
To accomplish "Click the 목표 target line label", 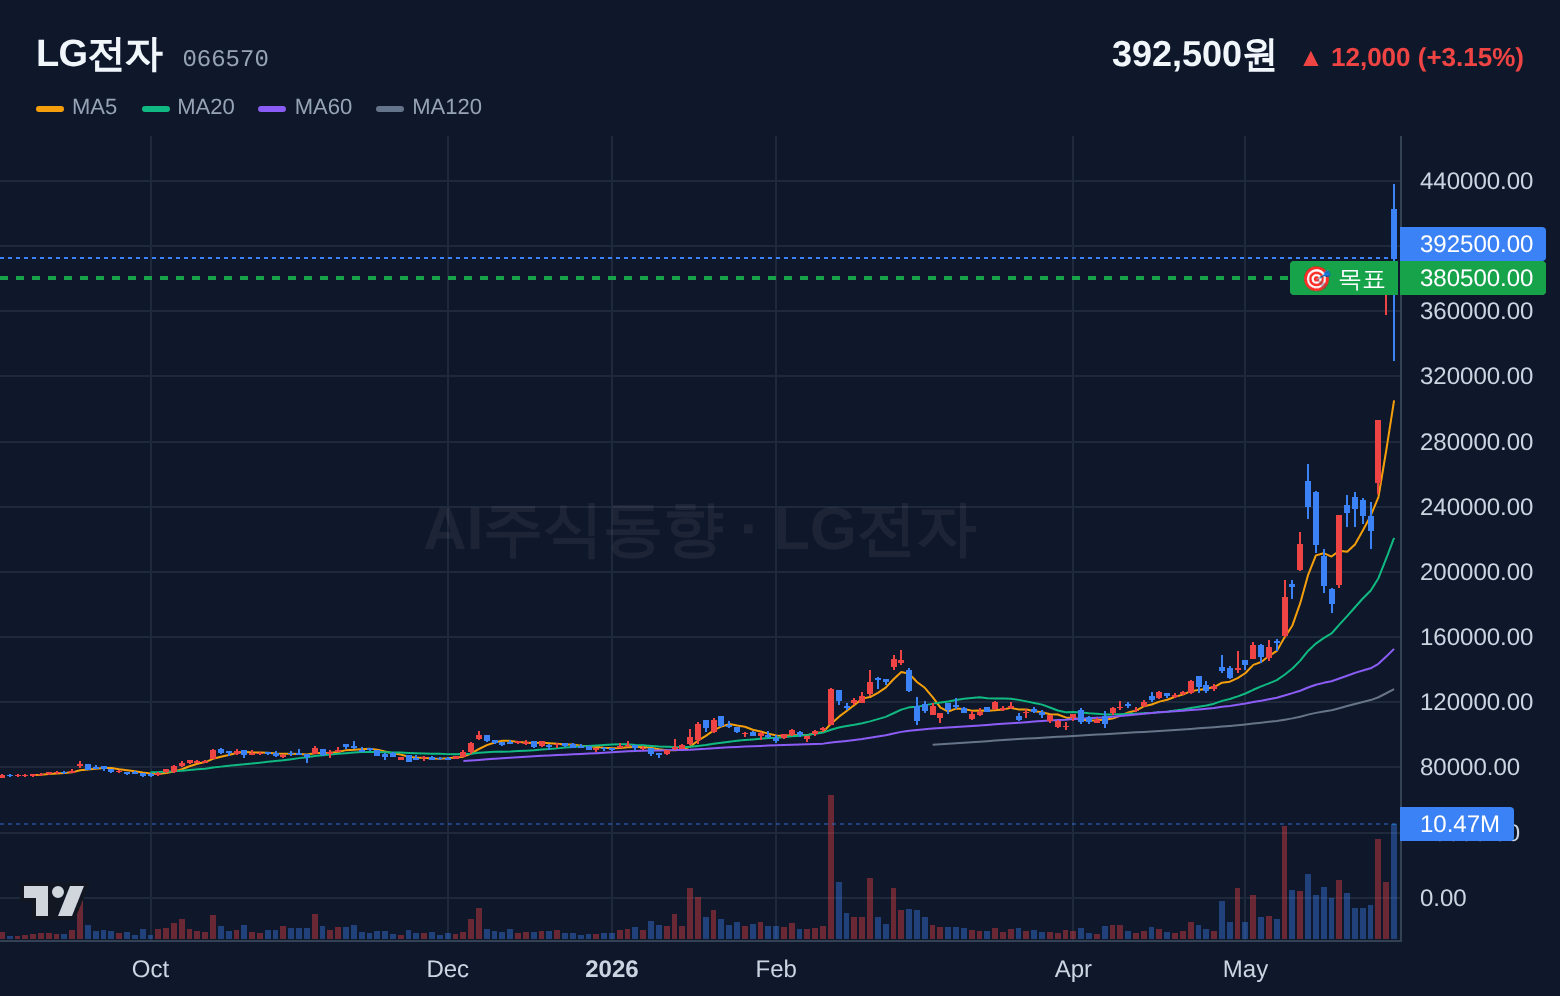I will (x=1344, y=278).
